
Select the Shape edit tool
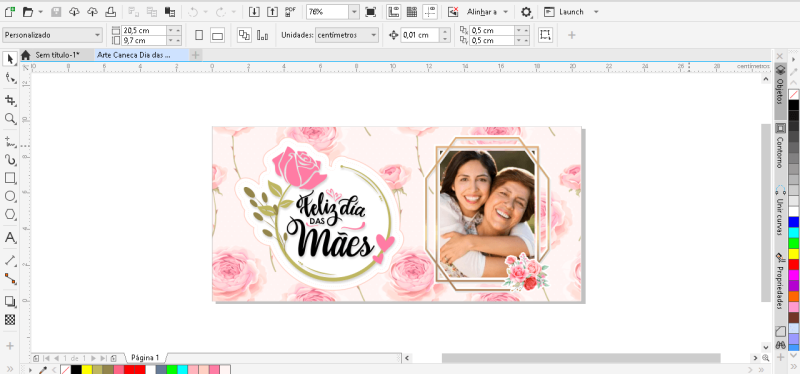[10, 78]
